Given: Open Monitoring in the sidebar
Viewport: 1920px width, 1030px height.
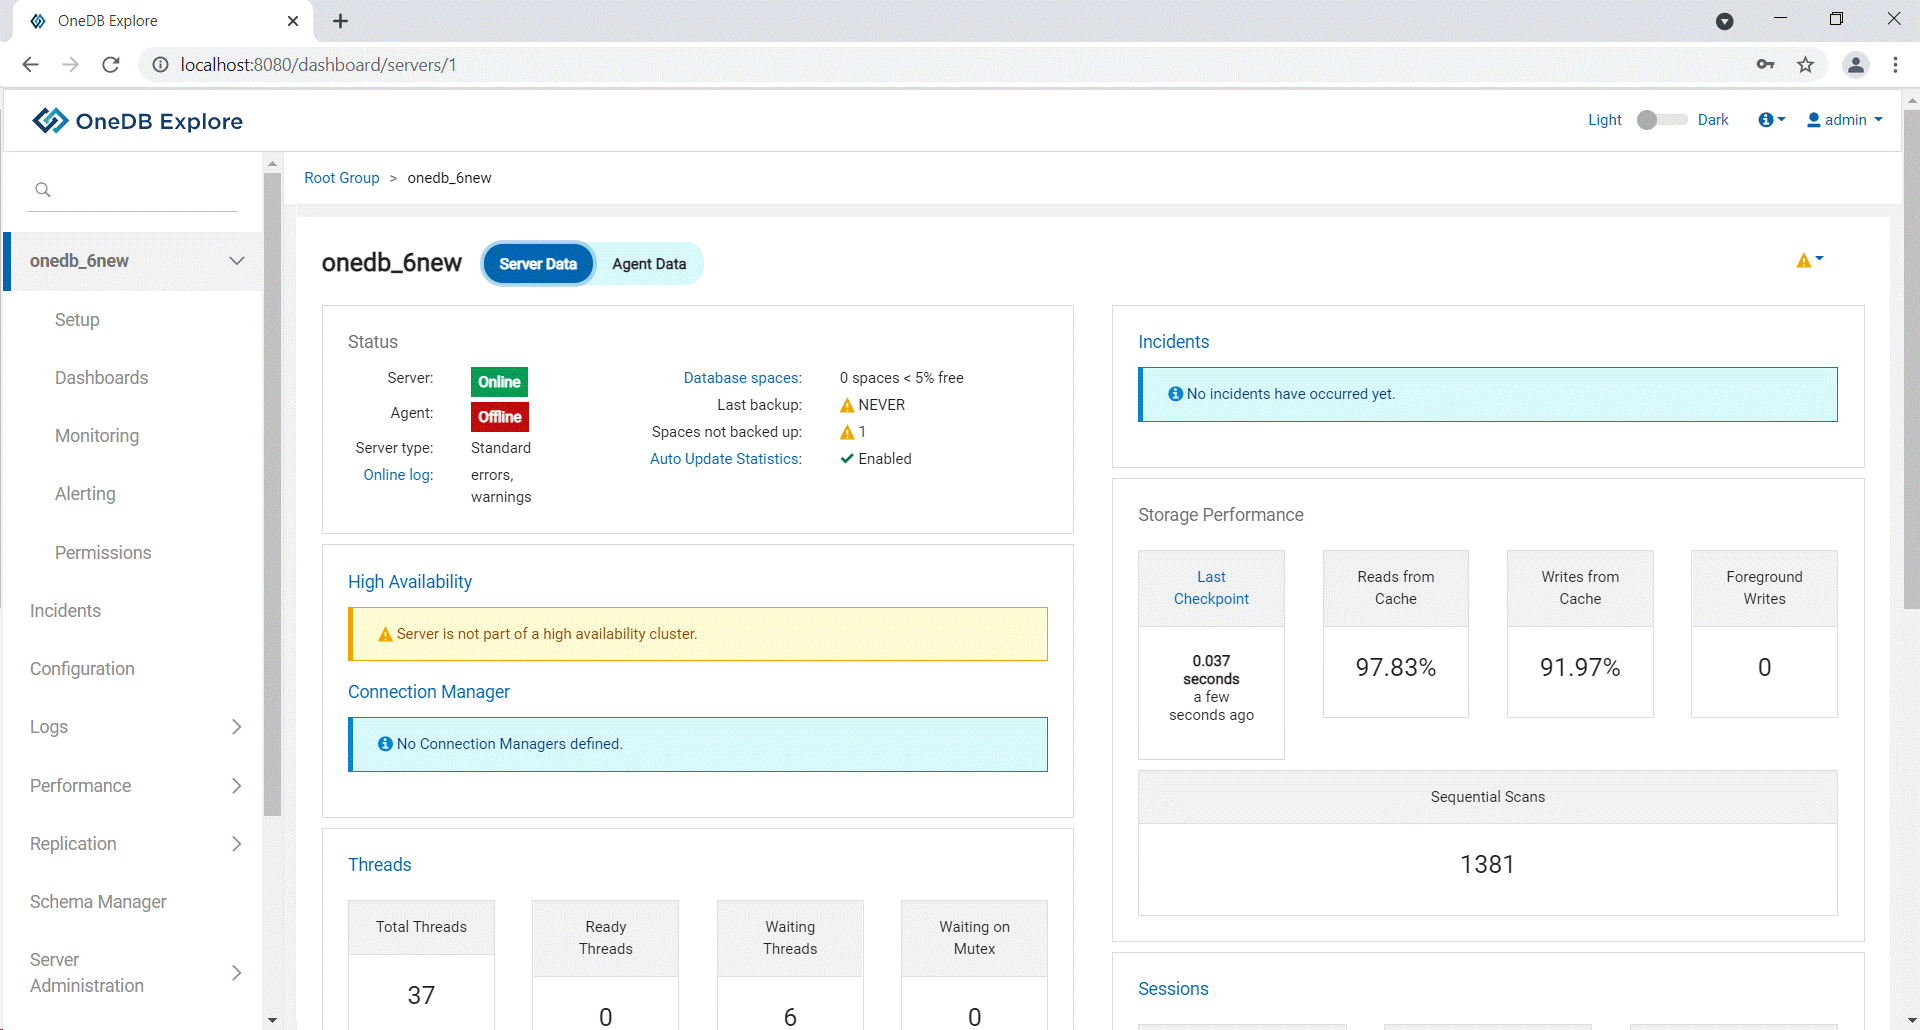Looking at the screenshot, I should (97, 436).
